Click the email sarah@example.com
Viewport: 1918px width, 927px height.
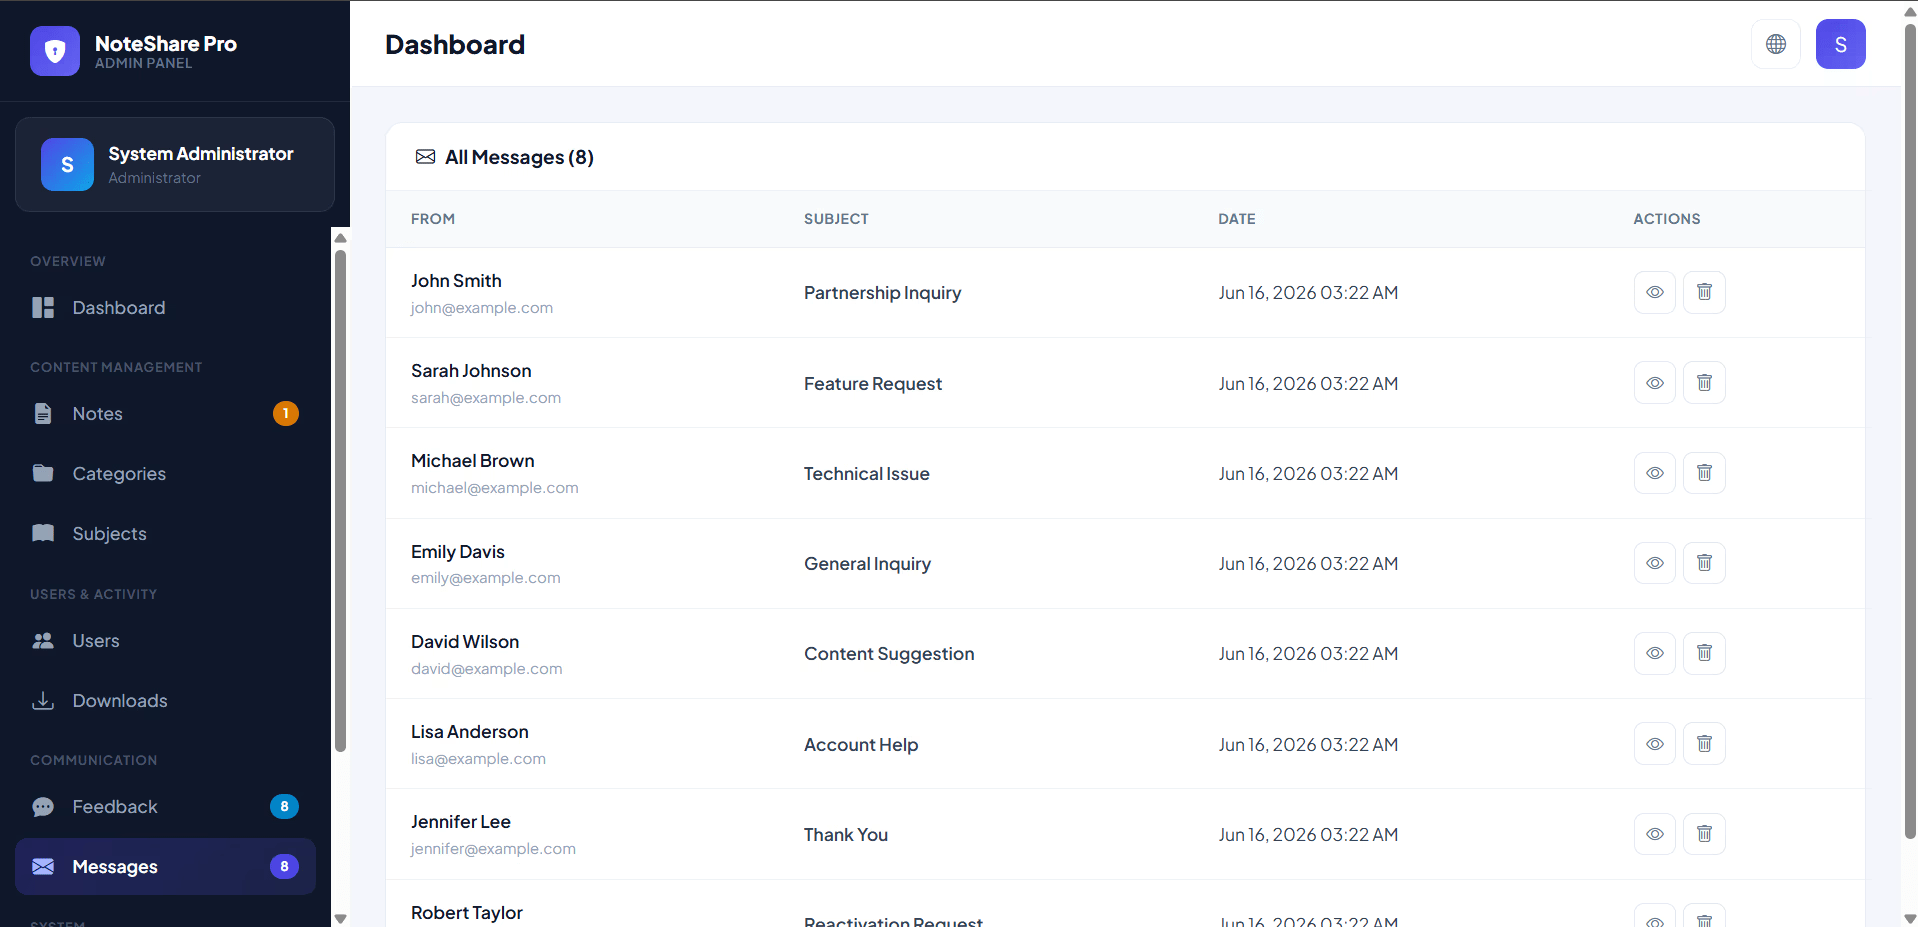(486, 398)
